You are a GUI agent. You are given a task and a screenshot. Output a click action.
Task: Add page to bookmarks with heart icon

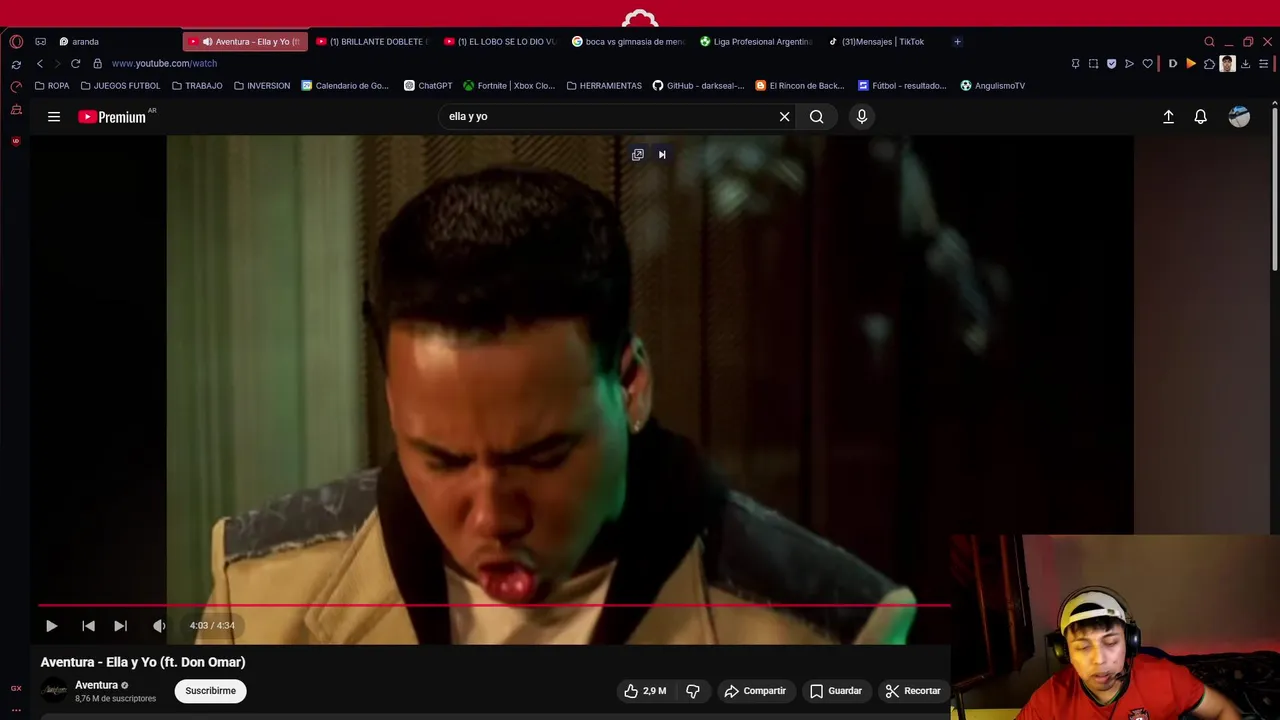coord(1147,64)
